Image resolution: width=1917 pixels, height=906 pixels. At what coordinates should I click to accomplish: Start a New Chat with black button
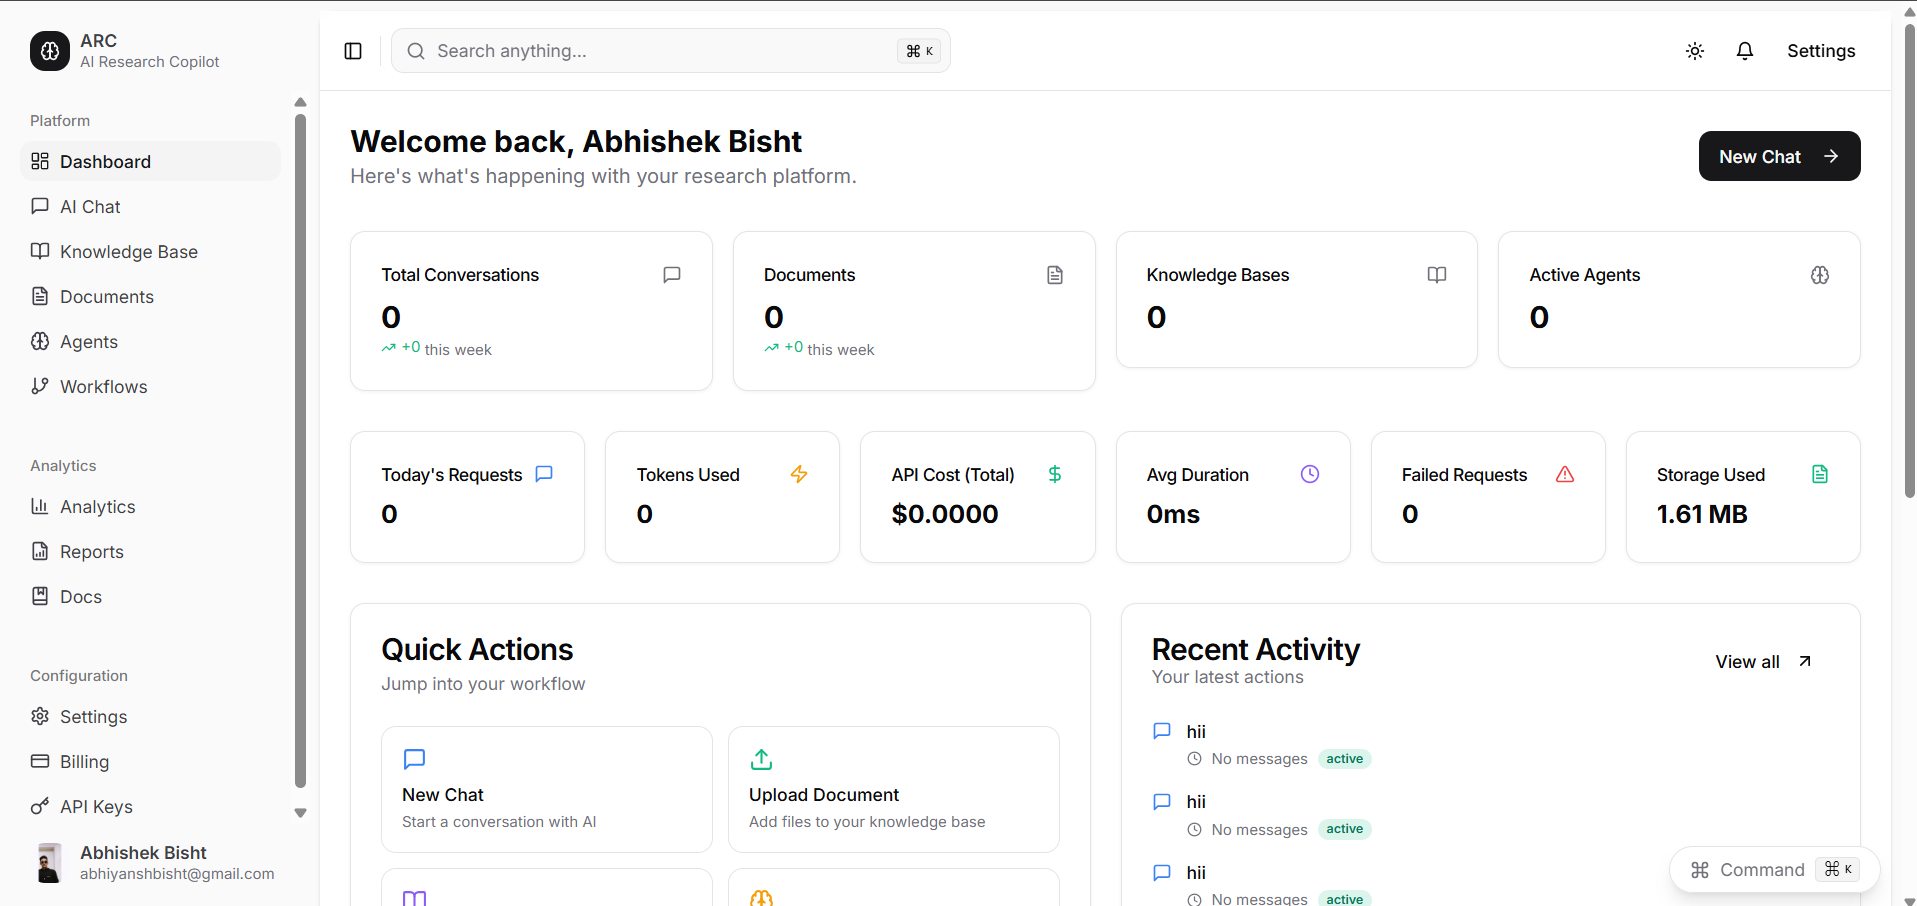1779,156
